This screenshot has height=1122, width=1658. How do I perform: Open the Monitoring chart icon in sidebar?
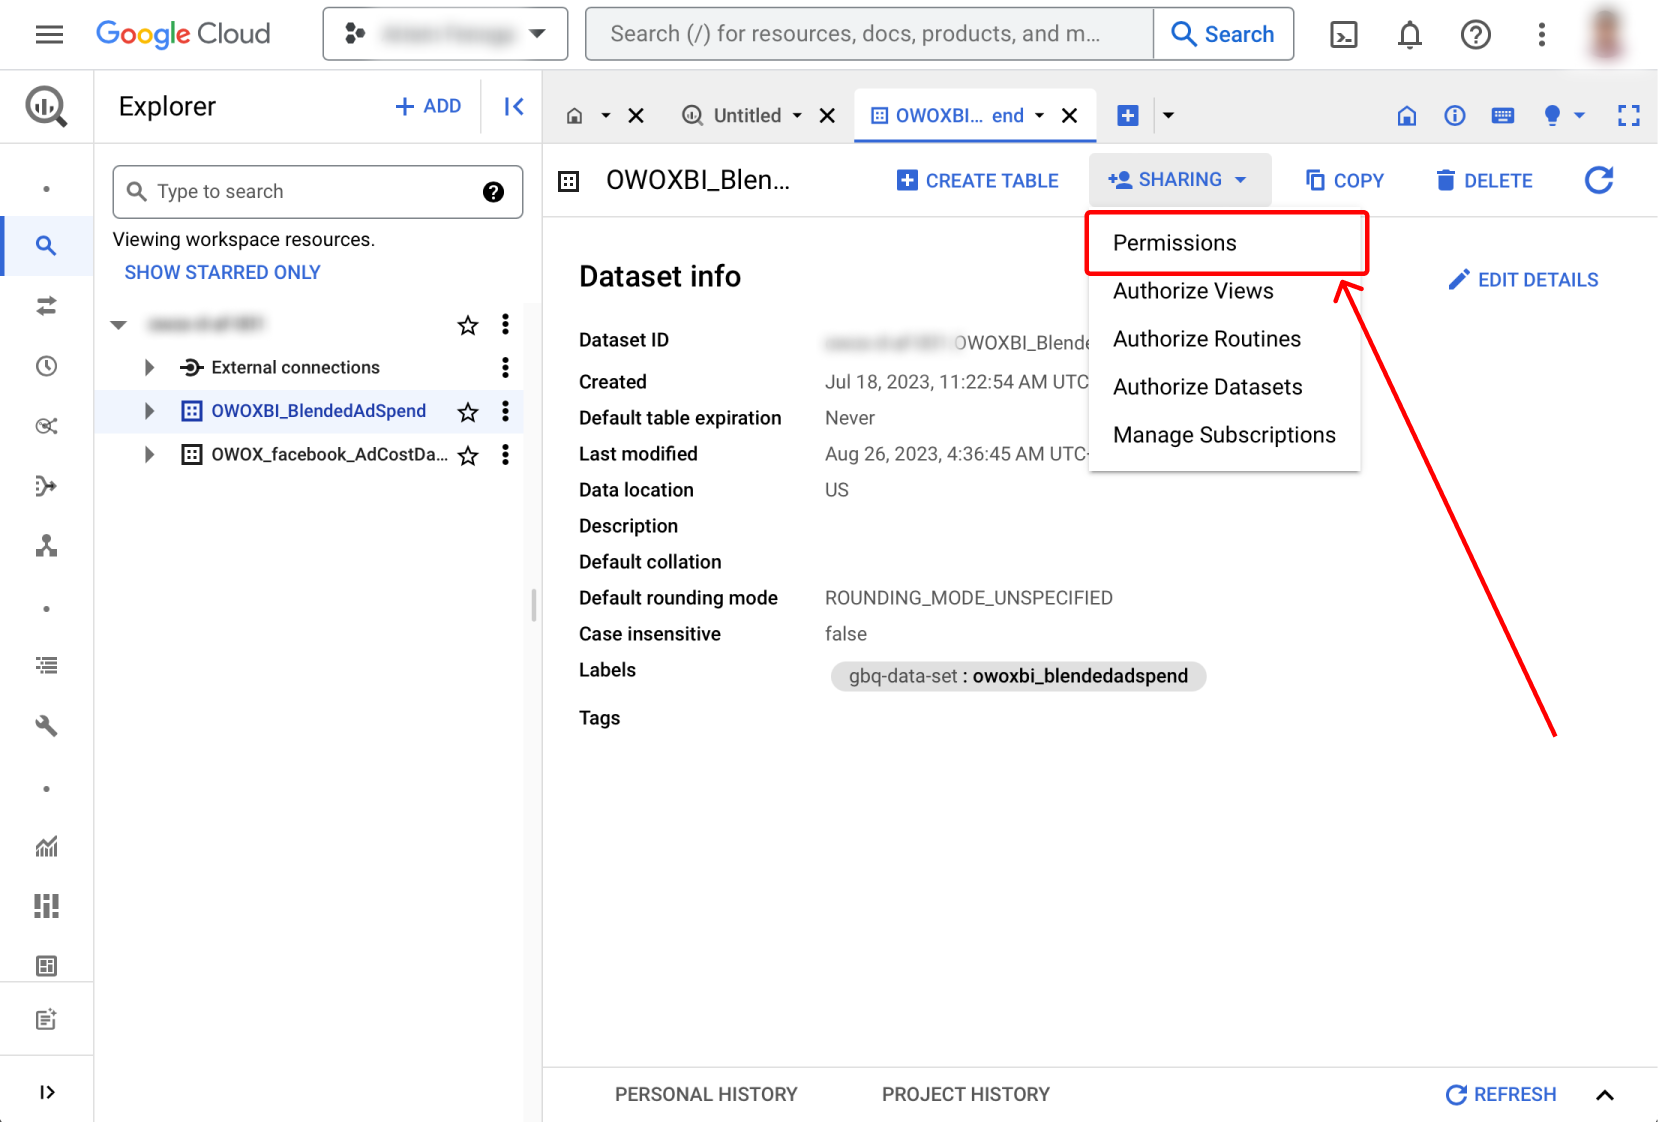click(x=46, y=847)
